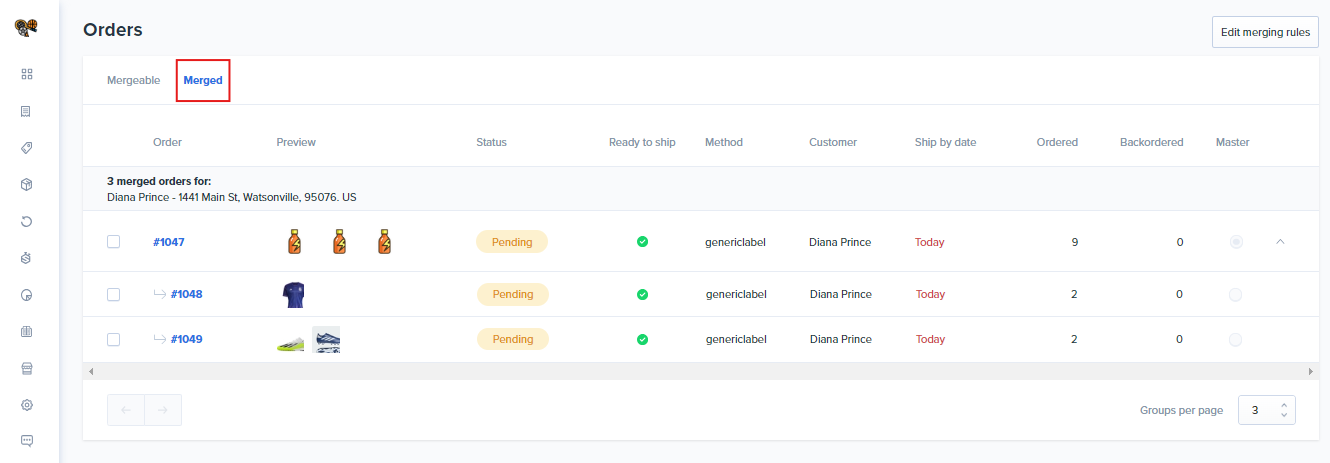Click the tag icon in sidebar
The width and height of the screenshot is (1330, 463).
tap(27, 148)
